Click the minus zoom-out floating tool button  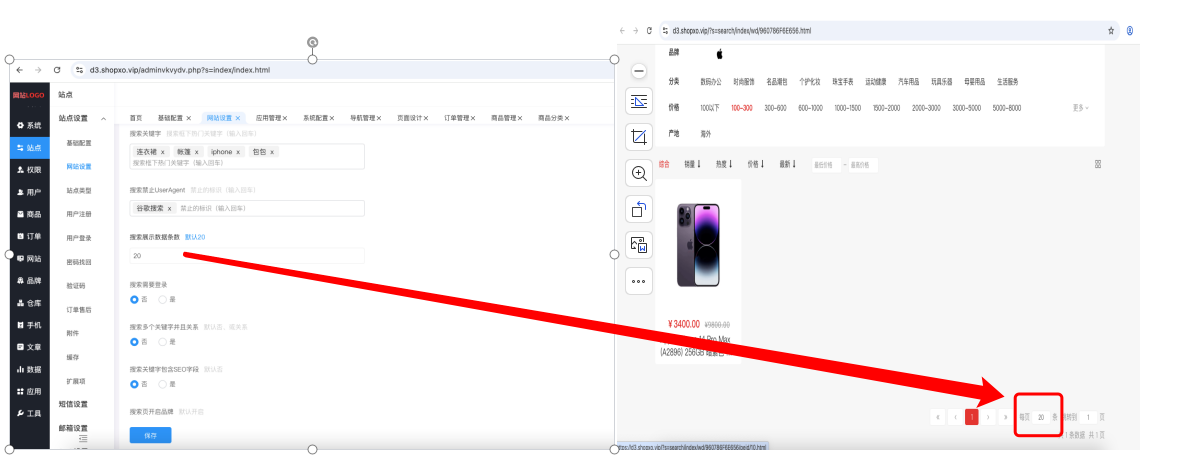(639, 71)
